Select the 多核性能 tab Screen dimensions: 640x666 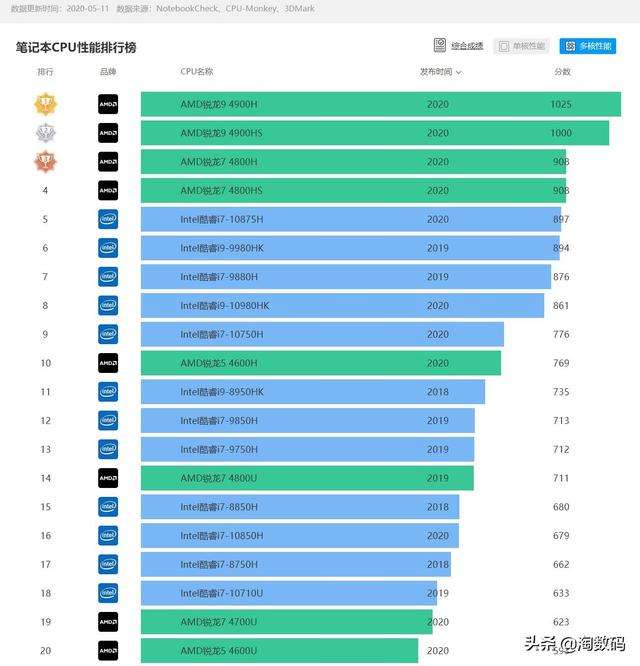pyautogui.click(x=588, y=46)
